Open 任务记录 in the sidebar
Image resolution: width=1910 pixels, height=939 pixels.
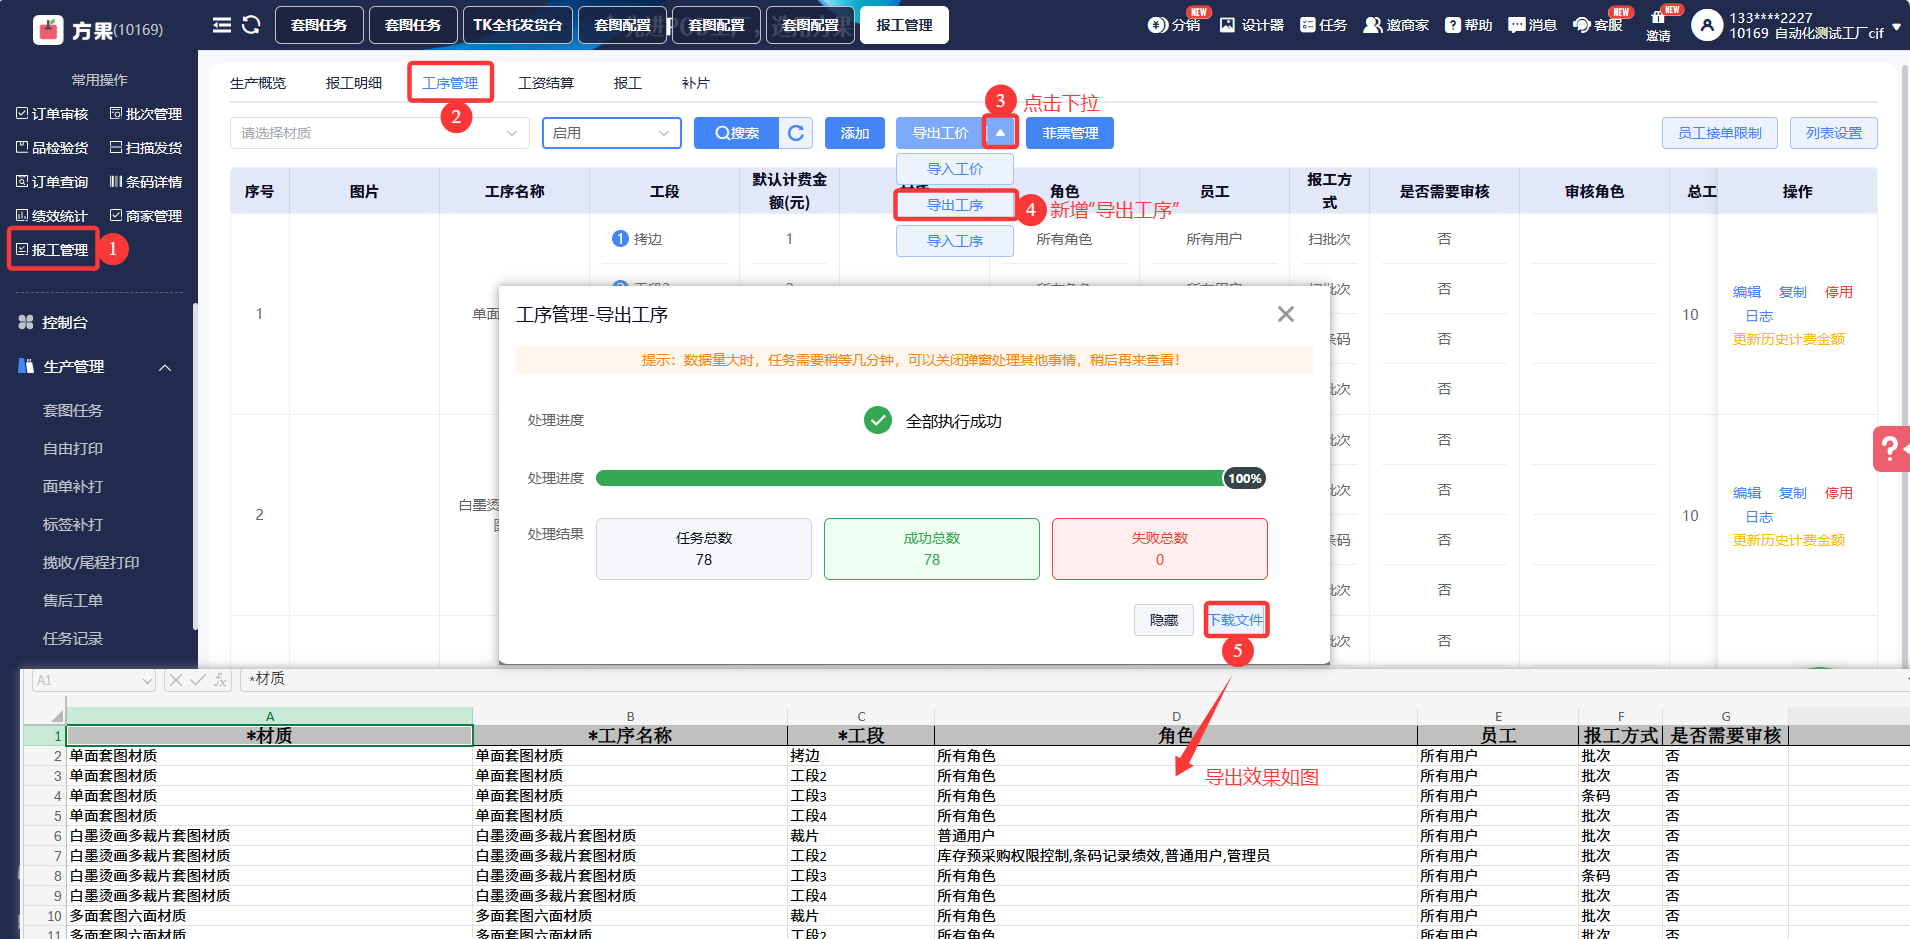pos(73,639)
